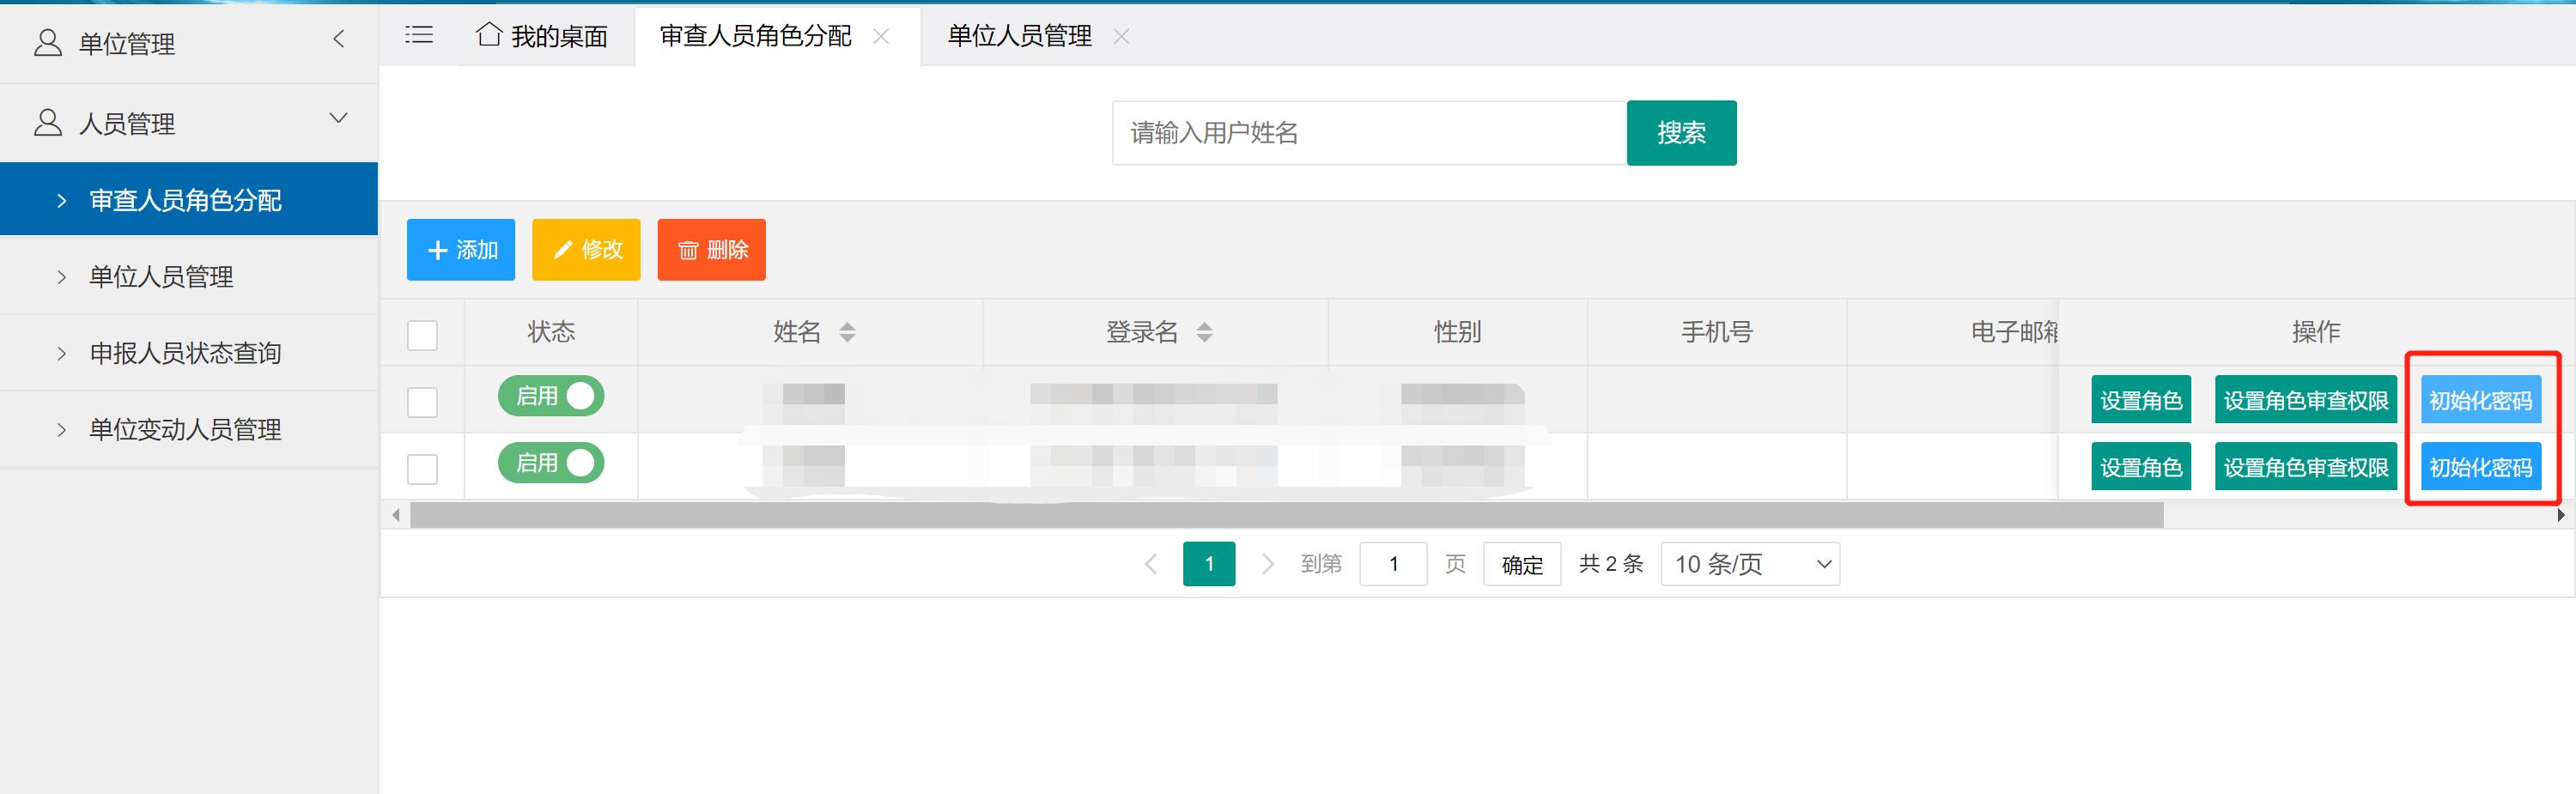Viewport: 2576px width, 794px height.
Task: Click the plus icon on 添加 button
Action: (x=437, y=250)
